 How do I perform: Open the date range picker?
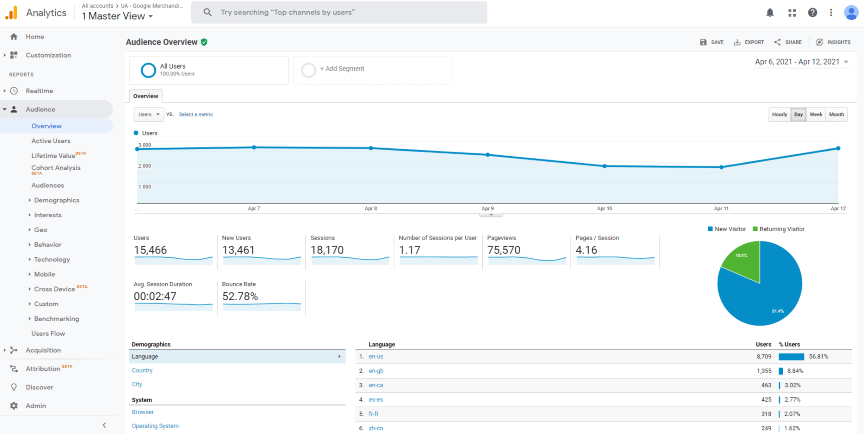point(803,62)
